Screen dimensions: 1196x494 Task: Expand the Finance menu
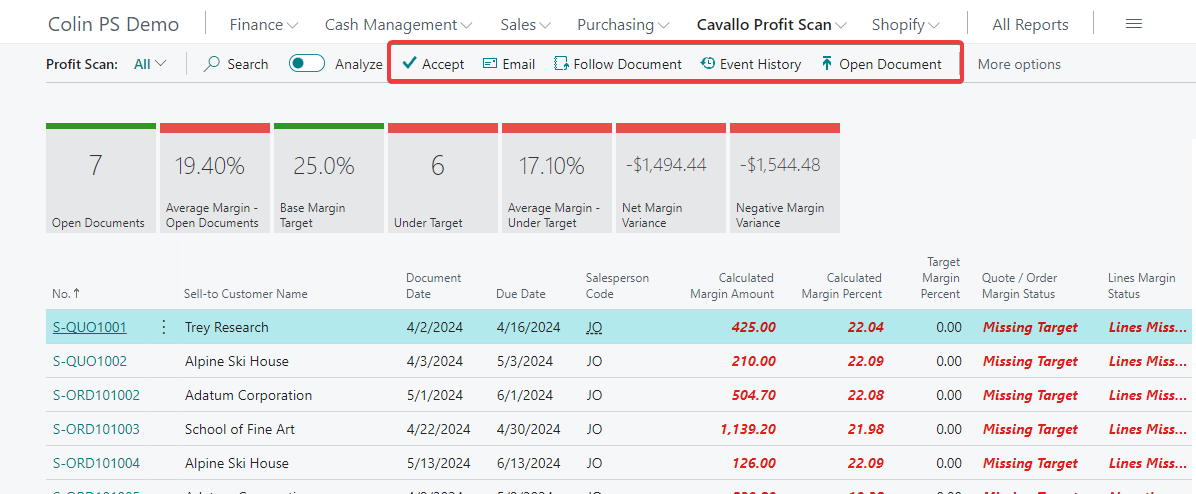263,24
